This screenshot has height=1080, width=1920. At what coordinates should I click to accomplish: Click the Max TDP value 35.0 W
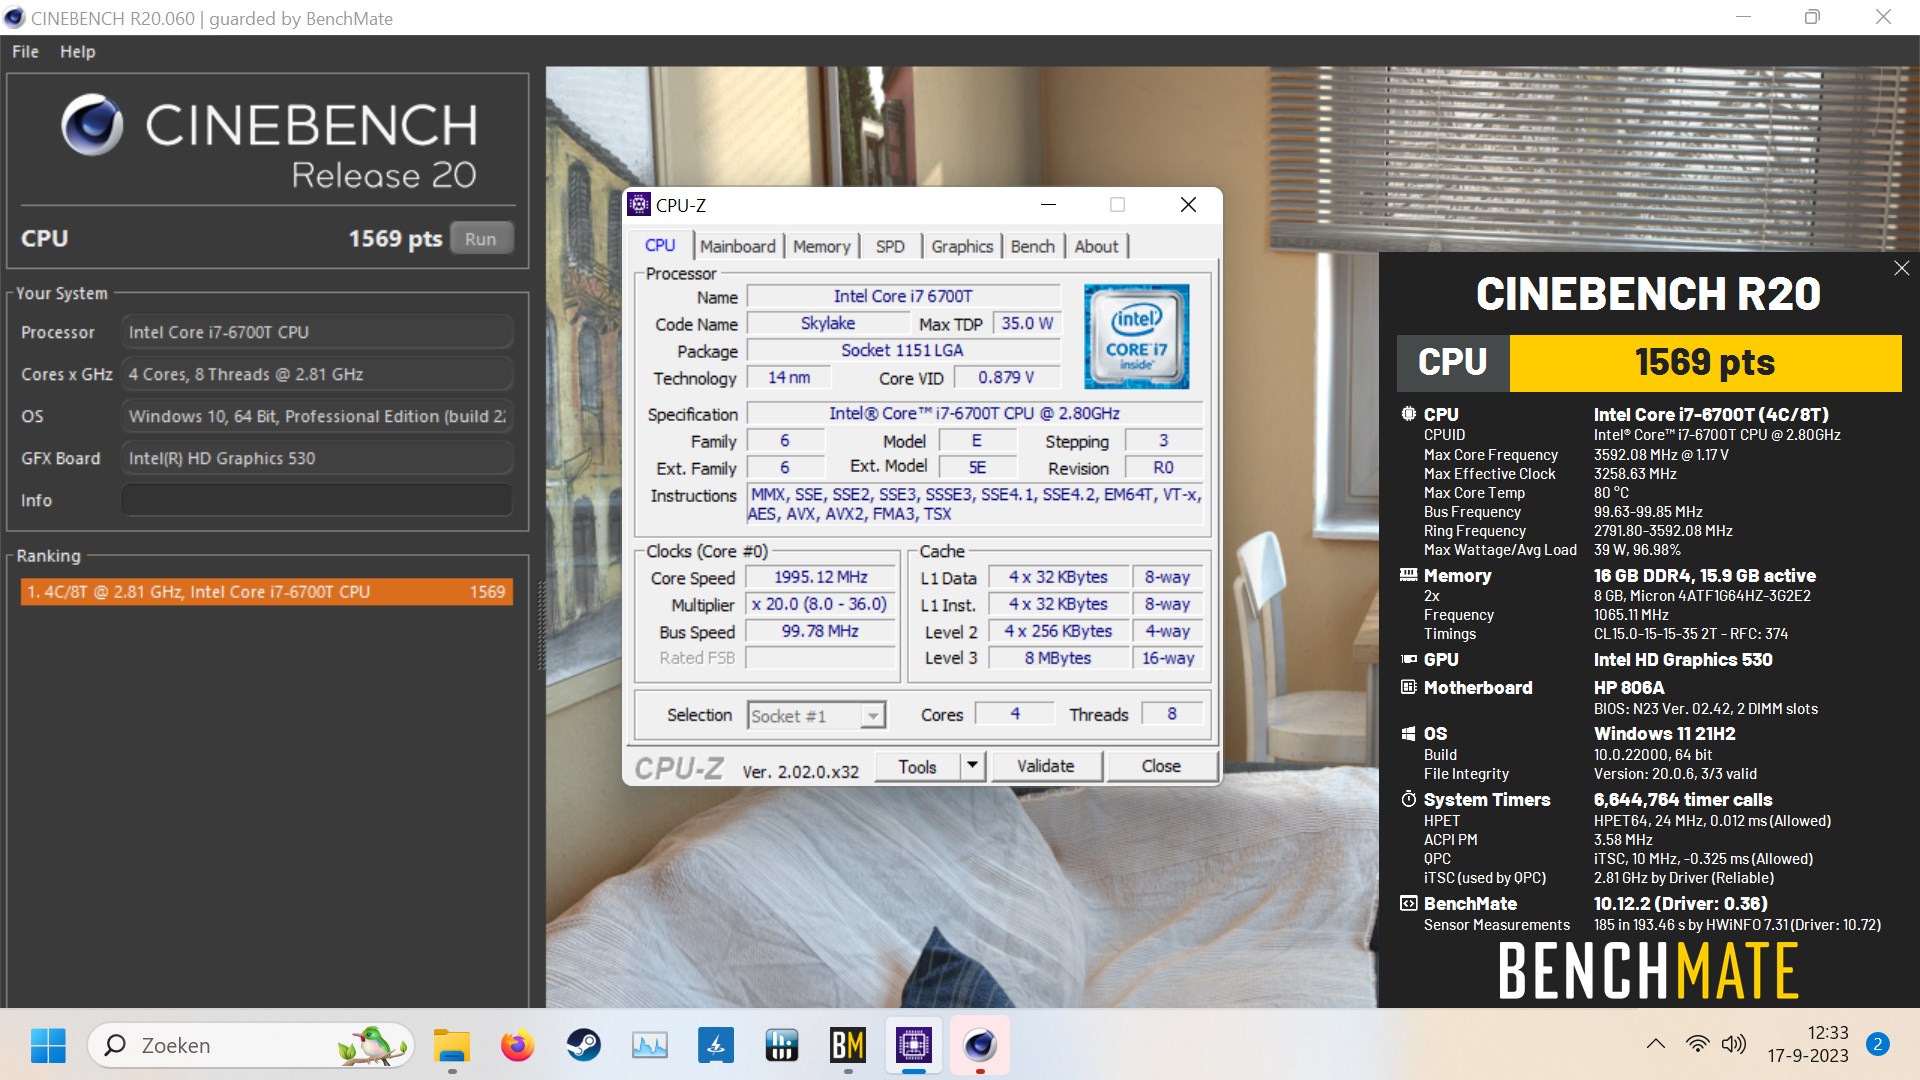[1027, 323]
